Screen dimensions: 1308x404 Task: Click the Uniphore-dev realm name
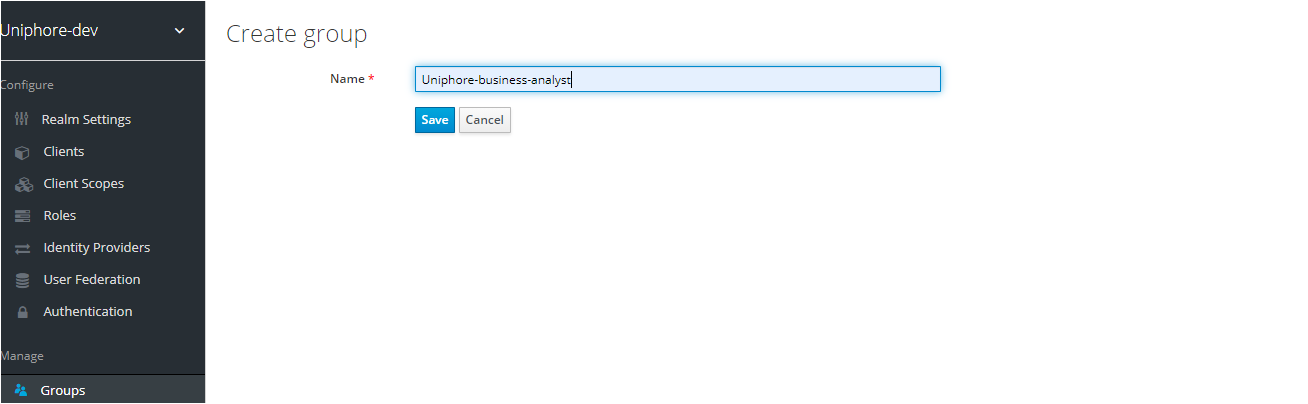pyautogui.click(x=49, y=30)
